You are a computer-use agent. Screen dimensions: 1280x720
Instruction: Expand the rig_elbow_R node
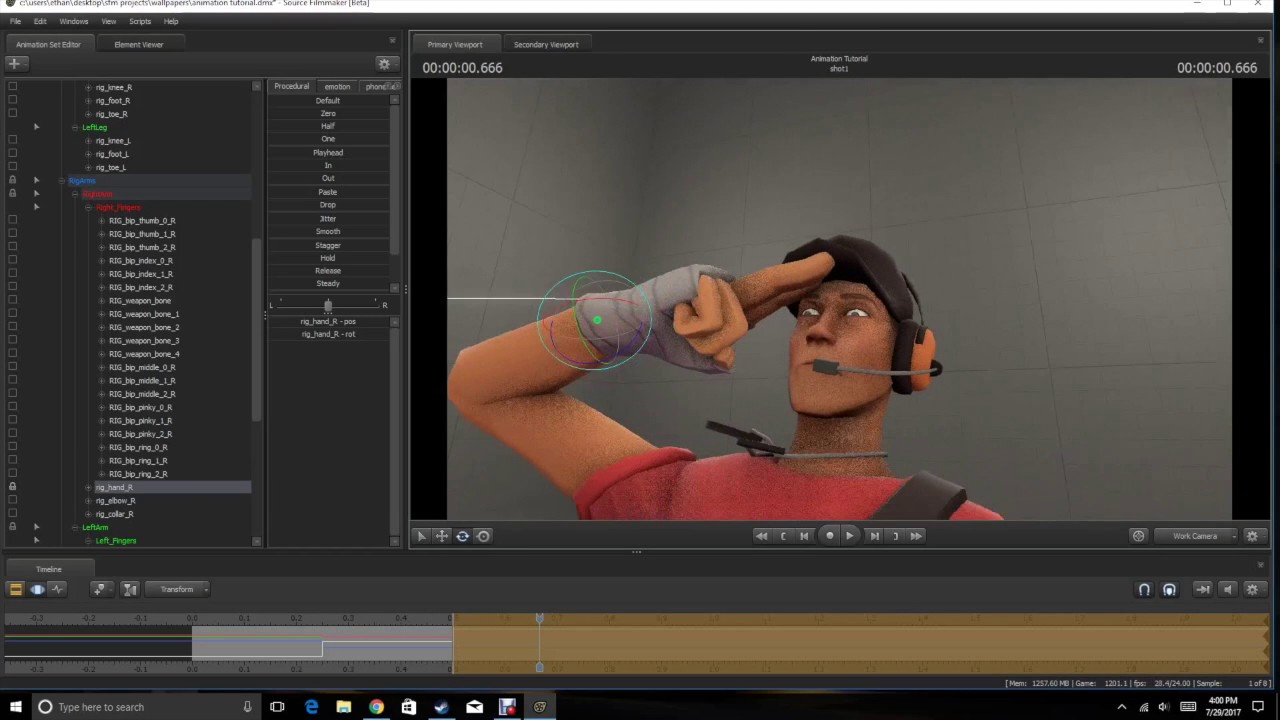click(x=88, y=501)
